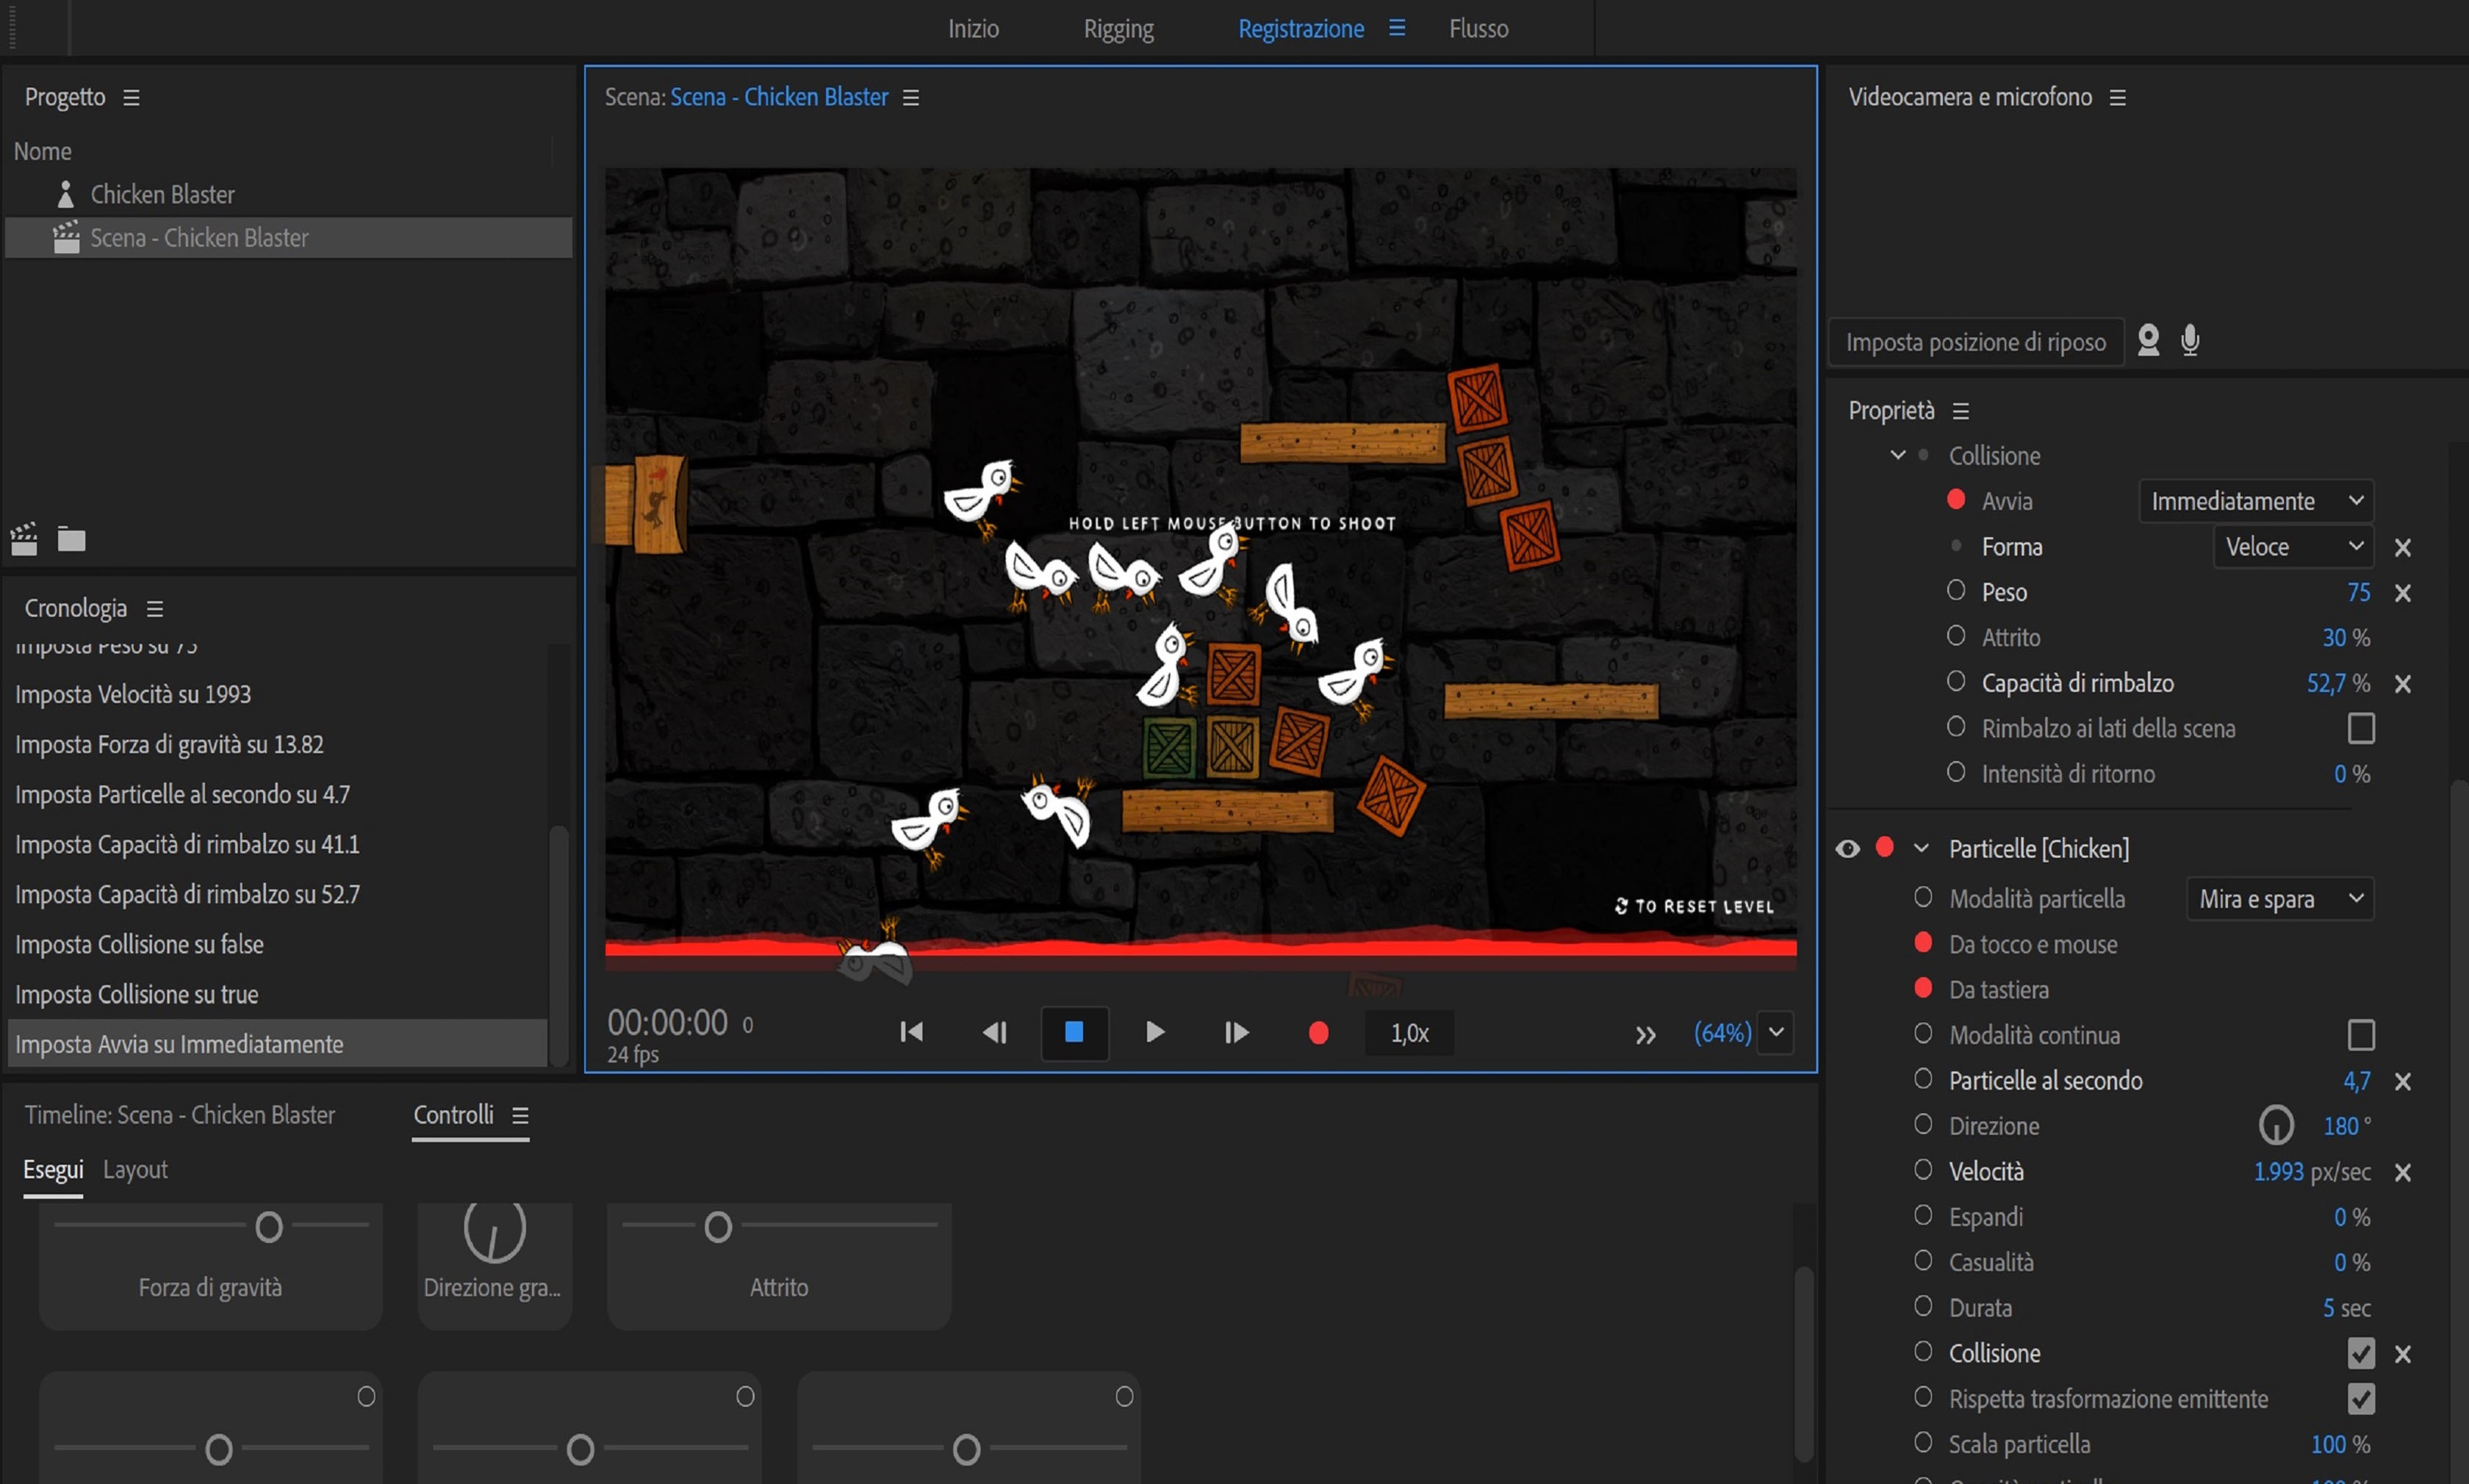
Task: Go to scene start with rewind icon
Action: (x=911, y=1032)
